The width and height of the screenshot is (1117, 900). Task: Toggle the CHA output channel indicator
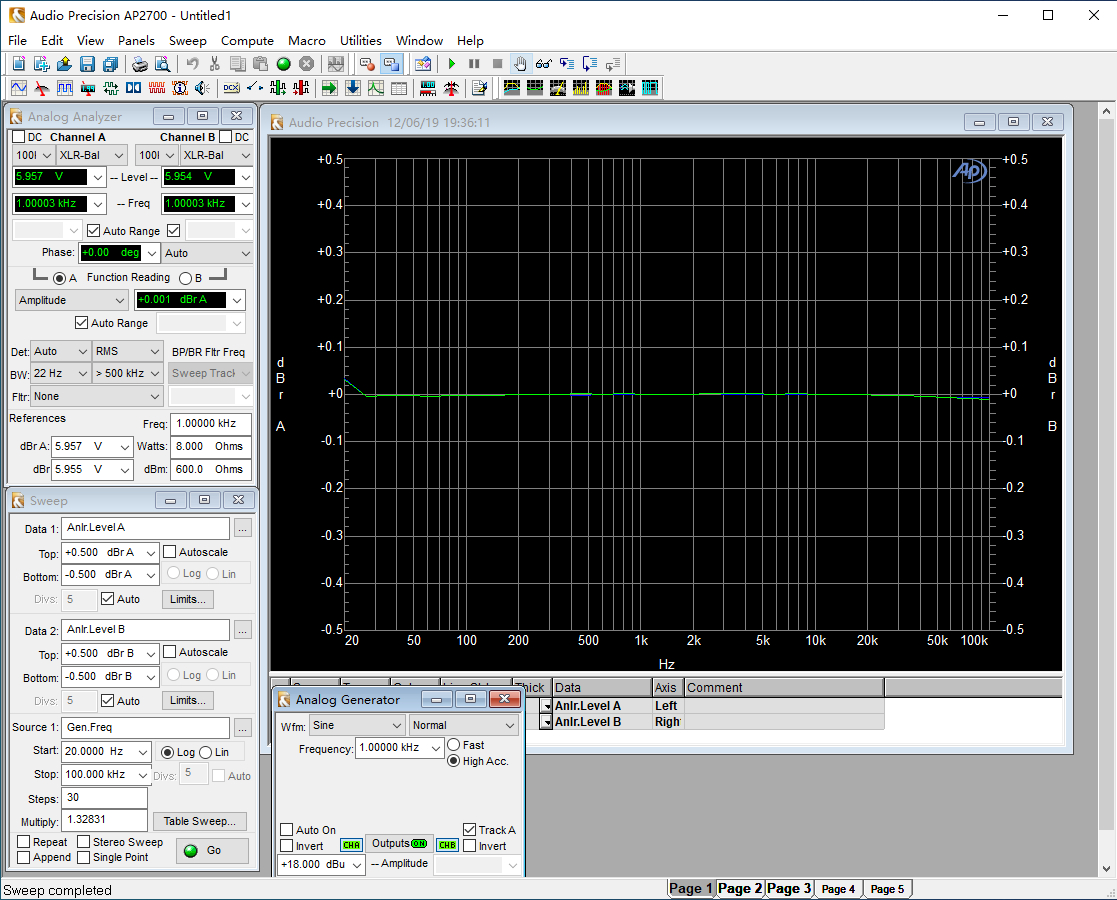point(350,845)
